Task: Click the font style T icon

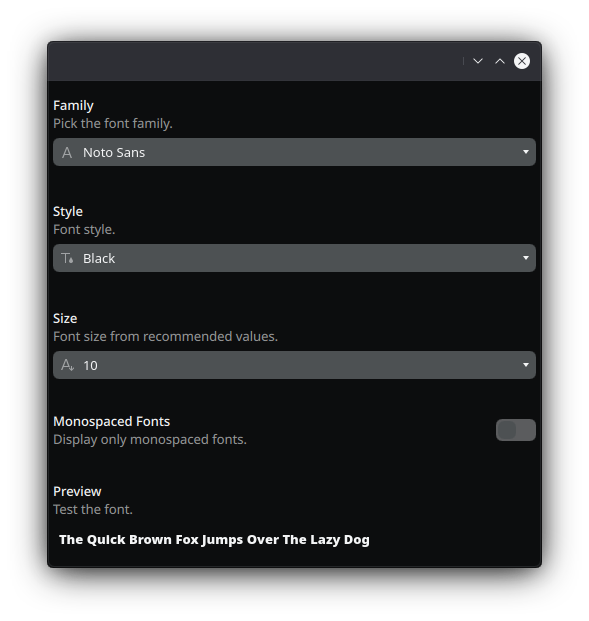Action: (x=67, y=258)
